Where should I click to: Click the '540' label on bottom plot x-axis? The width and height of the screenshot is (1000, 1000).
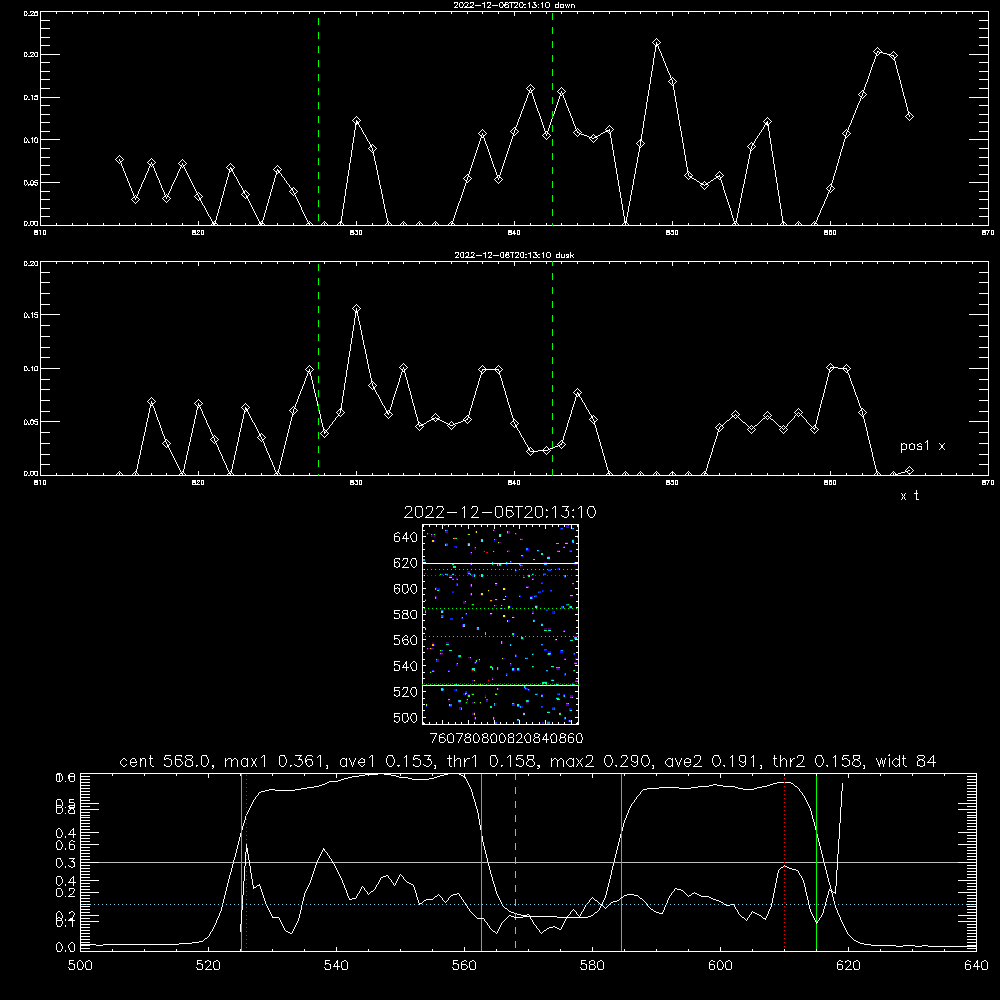pyautogui.click(x=336, y=966)
